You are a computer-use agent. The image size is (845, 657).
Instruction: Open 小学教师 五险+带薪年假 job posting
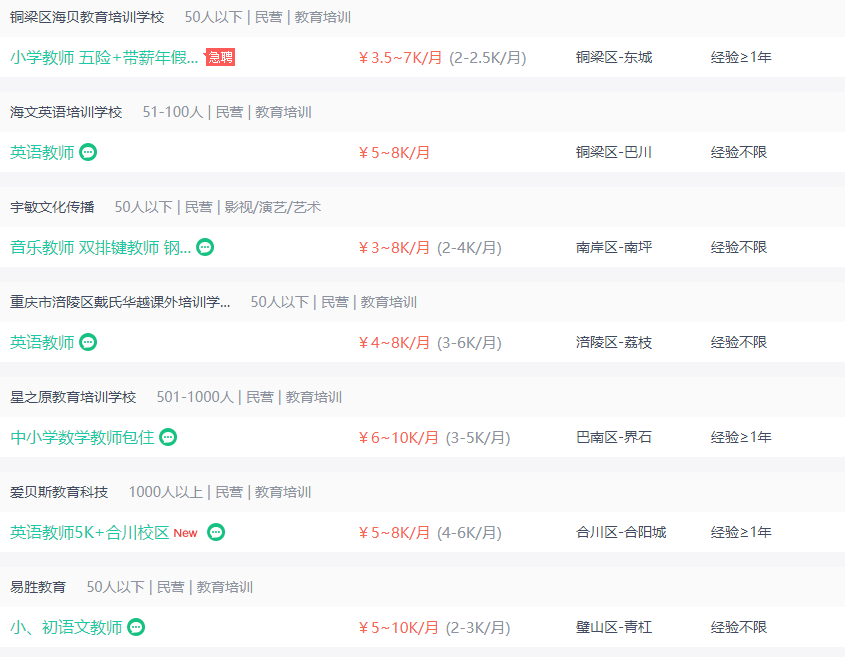pyautogui.click(x=104, y=57)
